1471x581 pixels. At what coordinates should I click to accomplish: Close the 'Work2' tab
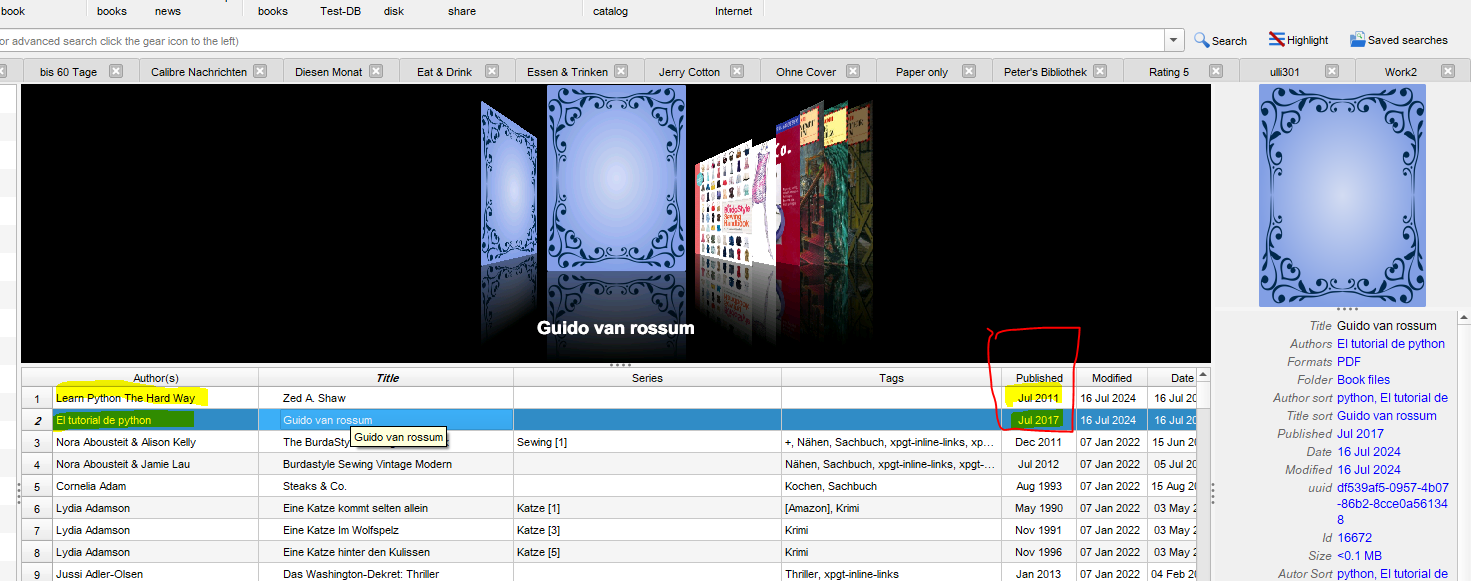1448,71
